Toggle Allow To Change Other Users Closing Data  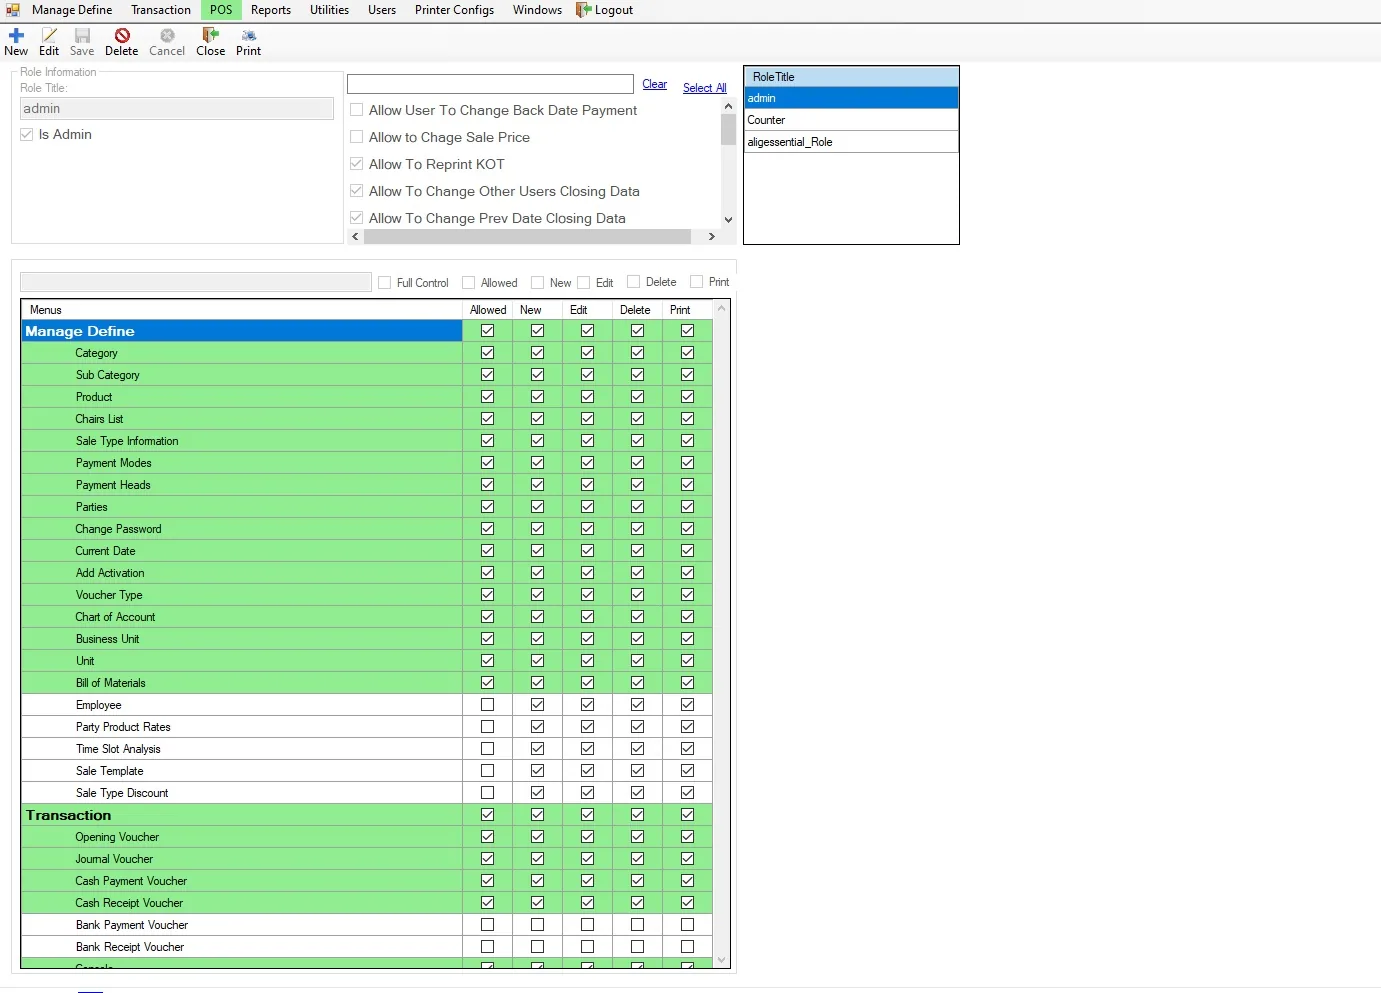[x=357, y=191]
